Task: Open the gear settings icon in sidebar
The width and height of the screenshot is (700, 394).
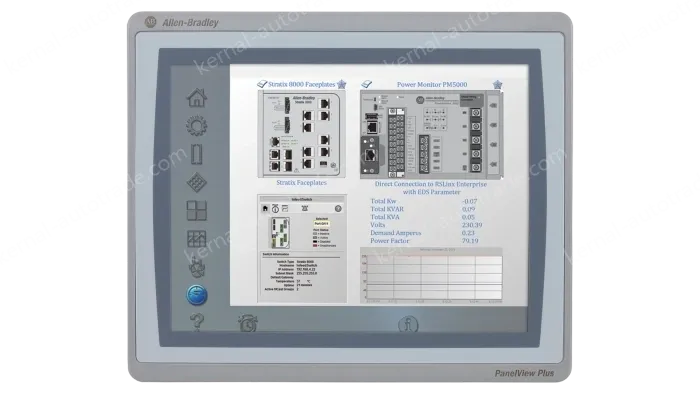Action: (196, 126)
